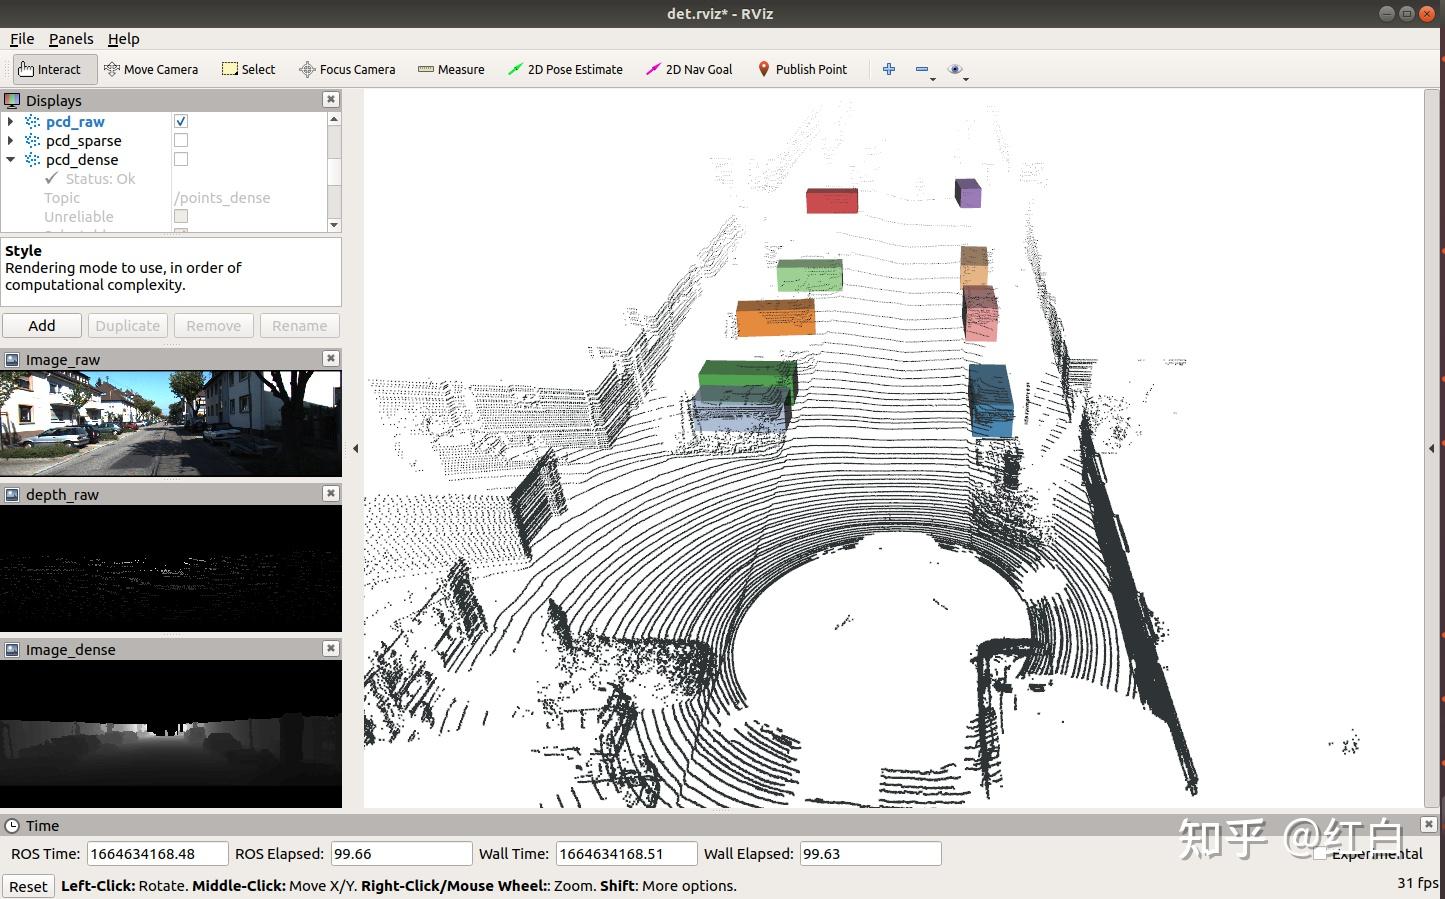The image size is (1445, 899).
Task: Click the Displays panel vertical scrollbar
Action: pyautogui.click(x=334, y=170)
